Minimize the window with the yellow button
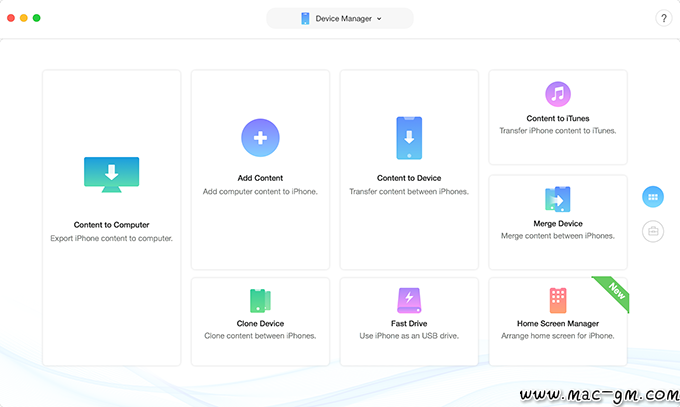Screen dimensions: 680x407 click(24, 18)
